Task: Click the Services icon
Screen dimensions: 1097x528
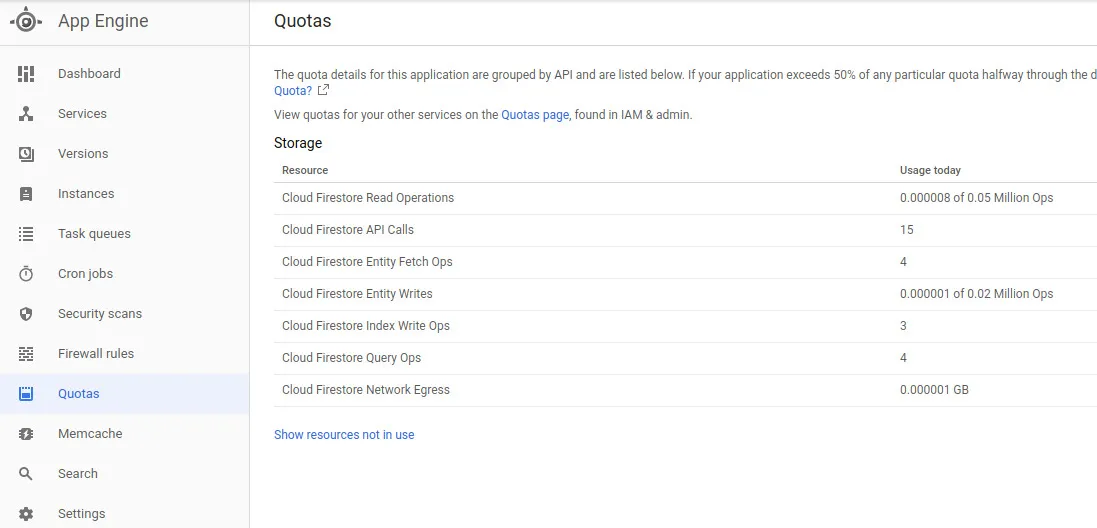Action: (26, 114)
